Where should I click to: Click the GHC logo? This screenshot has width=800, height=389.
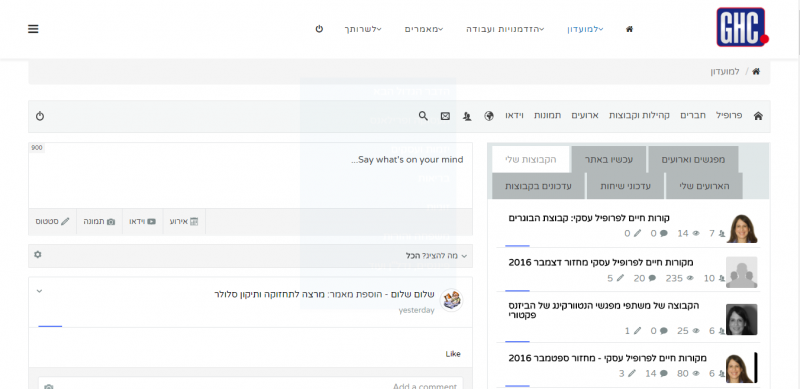click(741, 27)
